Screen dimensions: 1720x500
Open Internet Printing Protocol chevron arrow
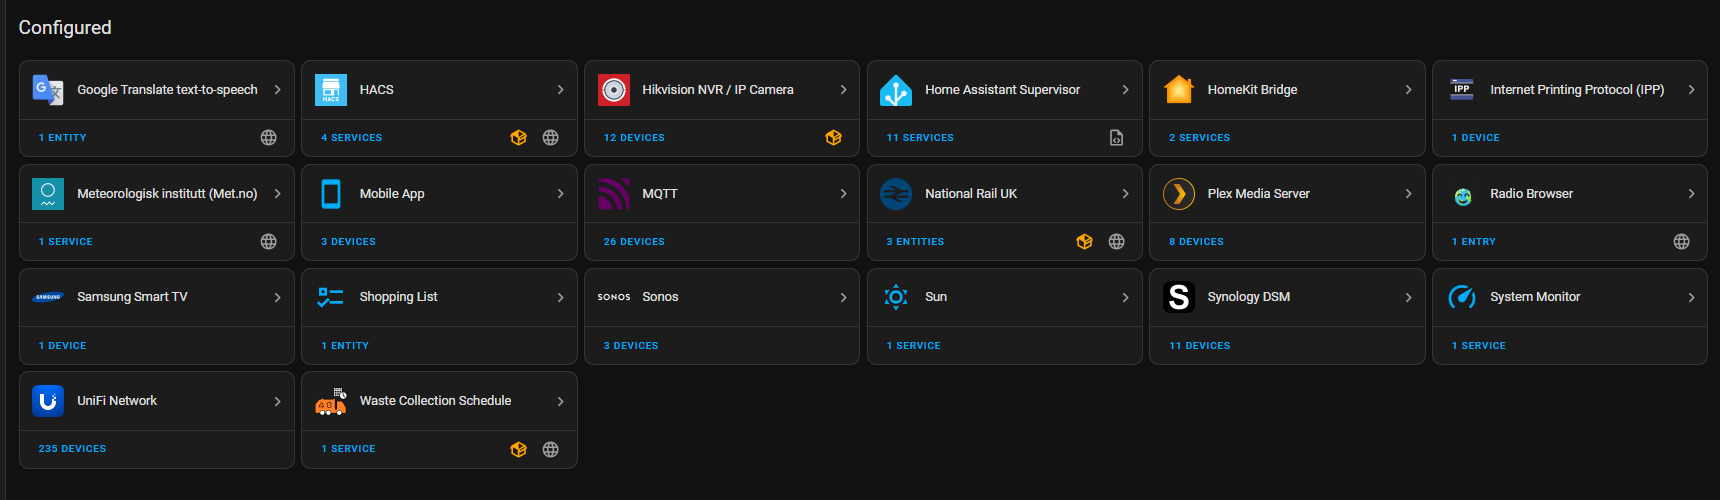click(1691, 90)
